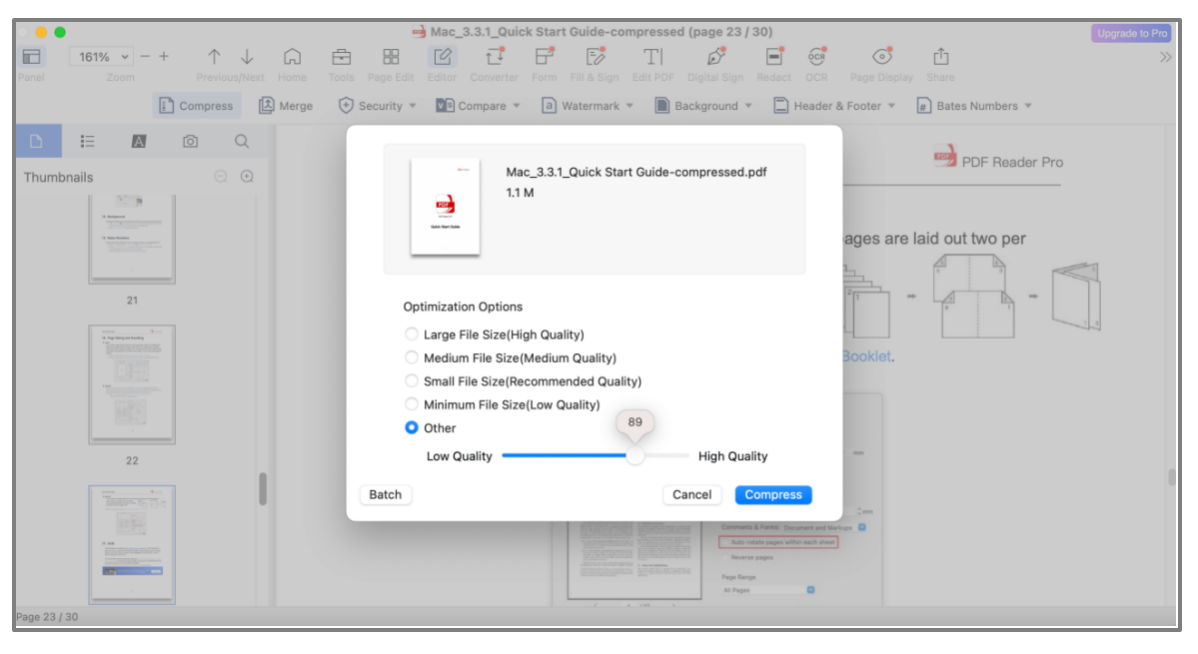
Task: Select the Other quality option
Action: 412,428
